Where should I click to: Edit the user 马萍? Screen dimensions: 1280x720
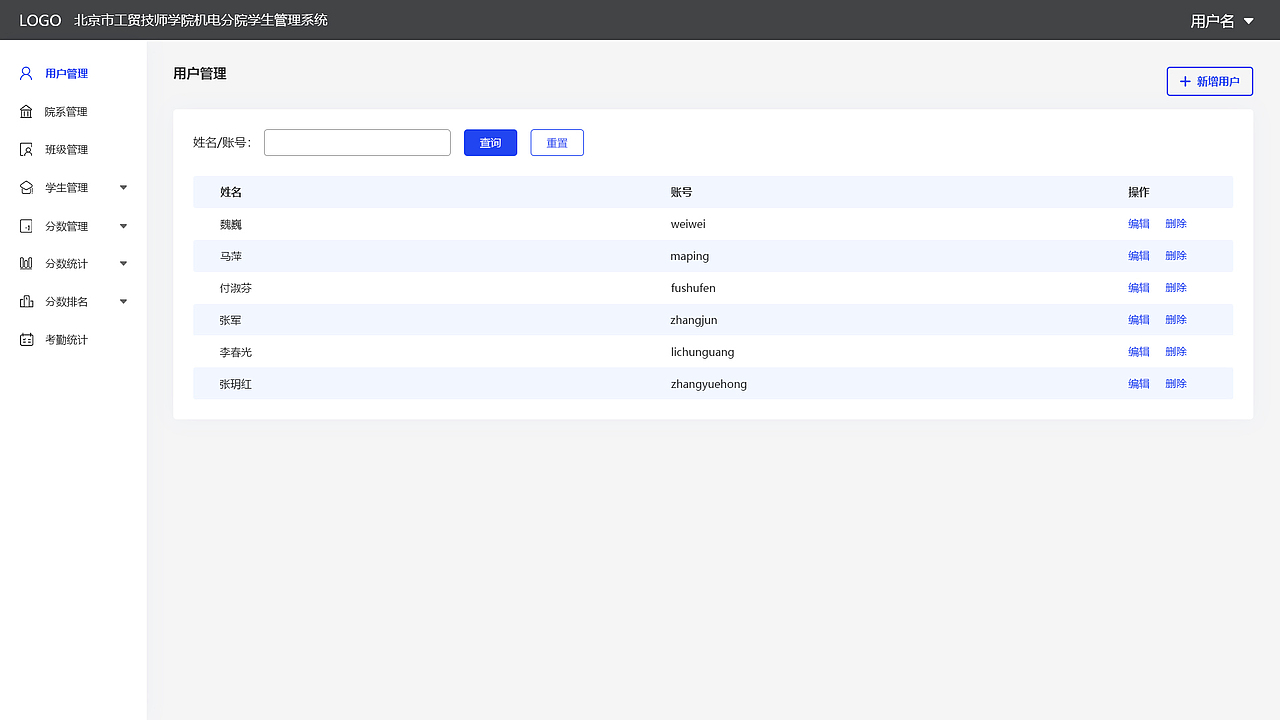1139,256
